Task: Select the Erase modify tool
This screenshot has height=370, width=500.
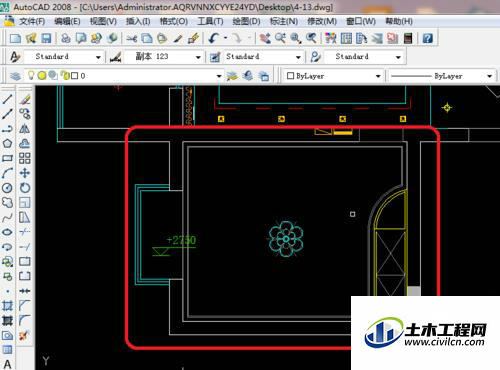Action: (25, 99)
